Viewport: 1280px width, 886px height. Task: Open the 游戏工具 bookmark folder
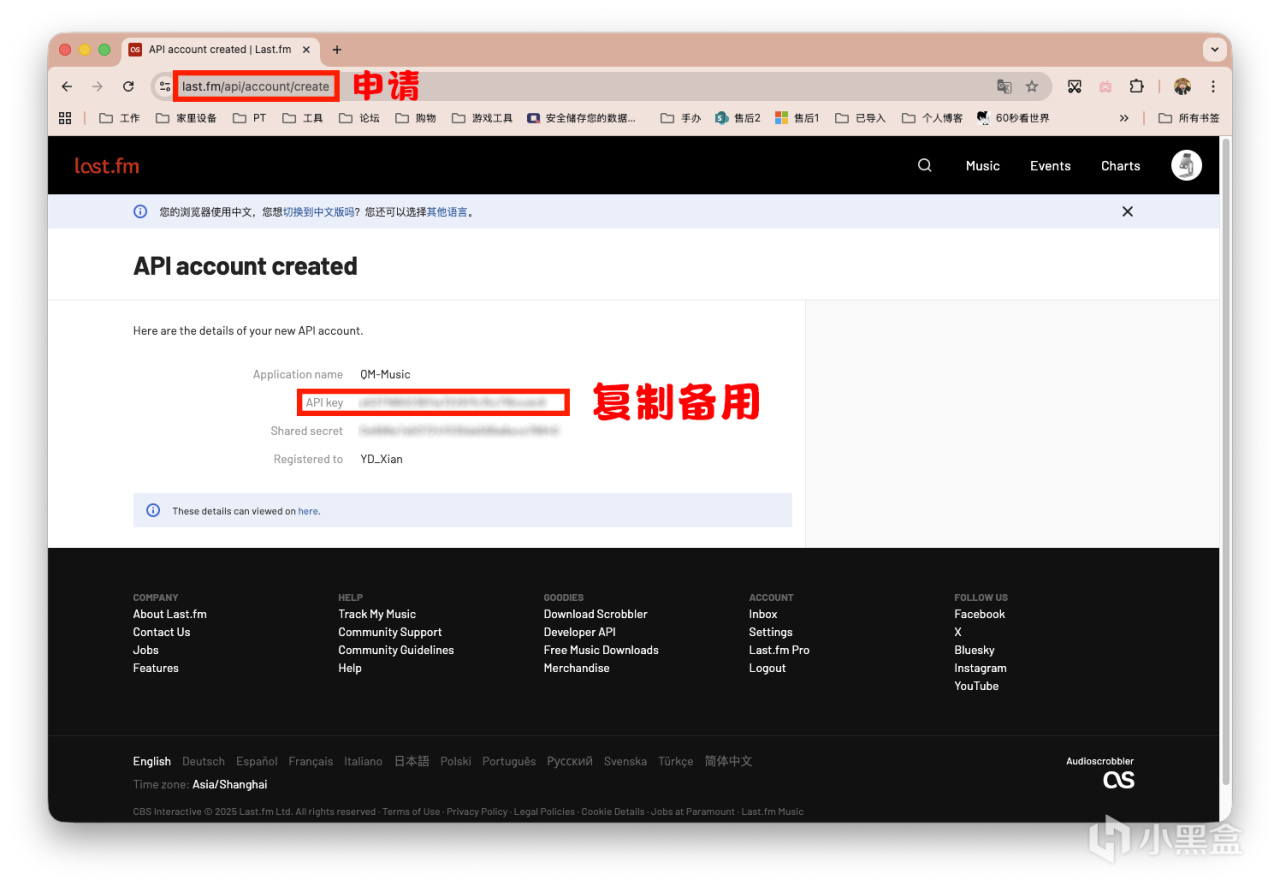(483, 118)
